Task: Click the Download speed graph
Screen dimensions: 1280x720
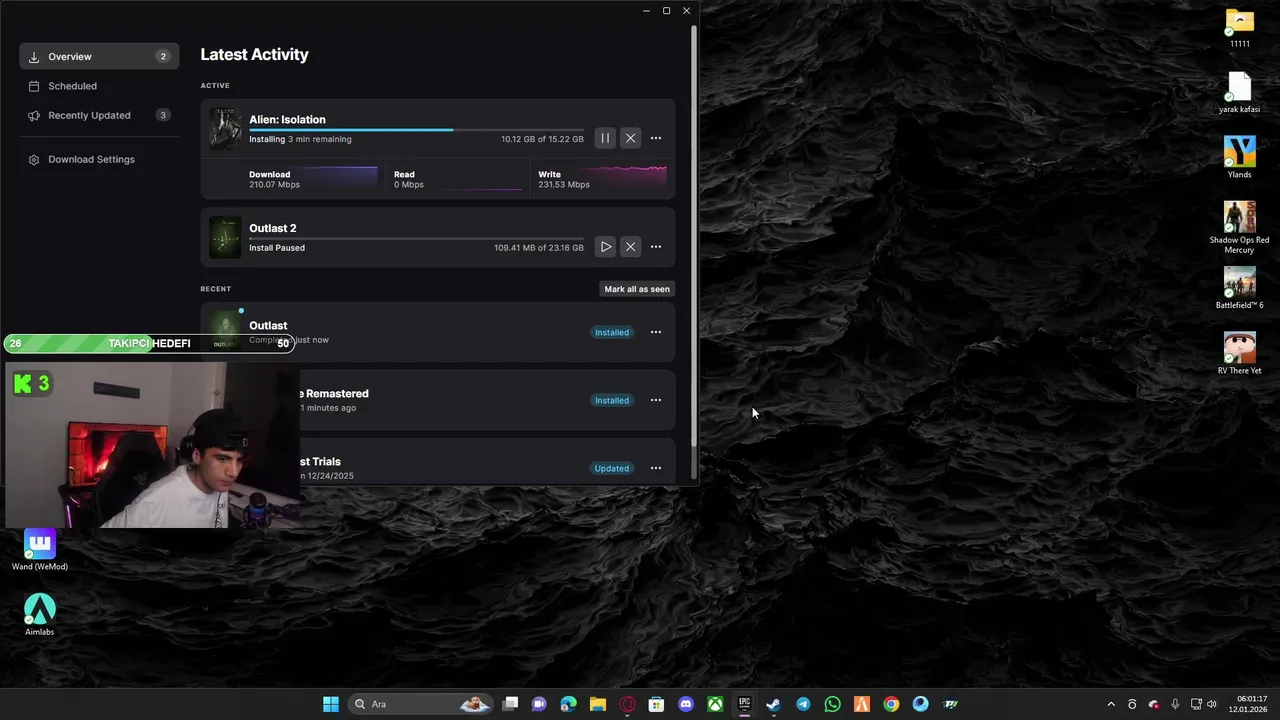Action: pos(341,178)
